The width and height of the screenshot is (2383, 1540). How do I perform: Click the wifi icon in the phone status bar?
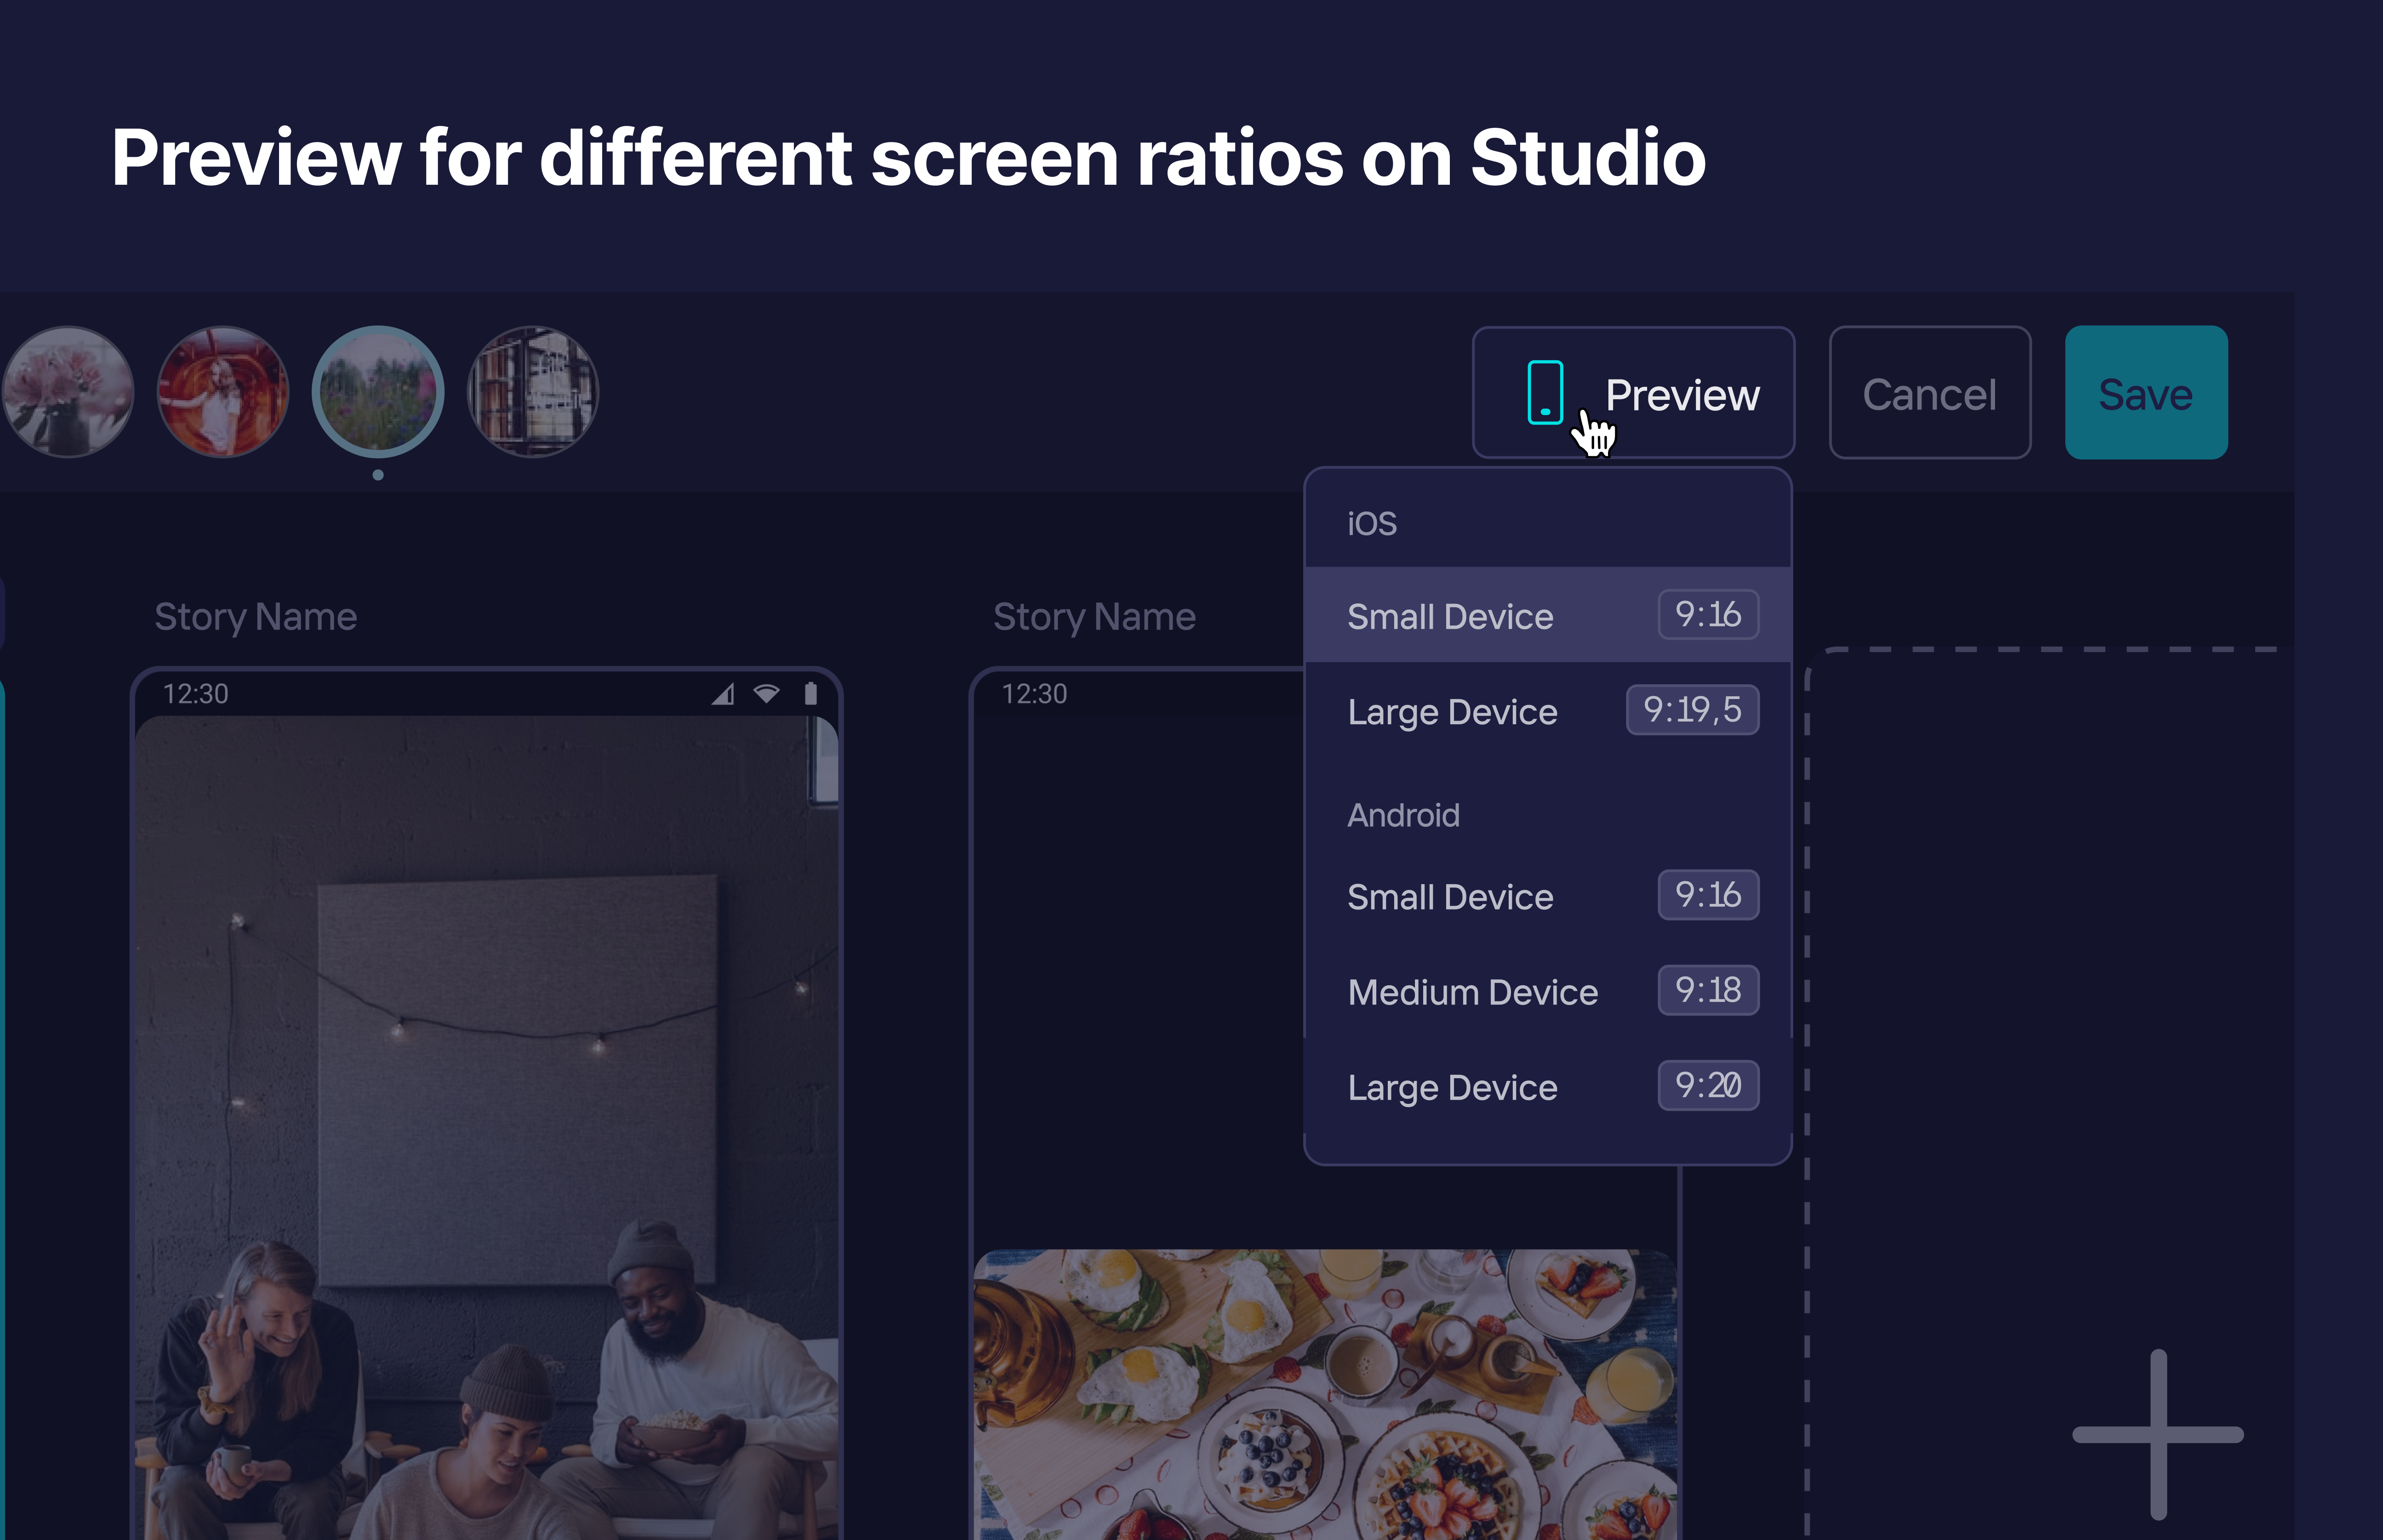(766, 693)
